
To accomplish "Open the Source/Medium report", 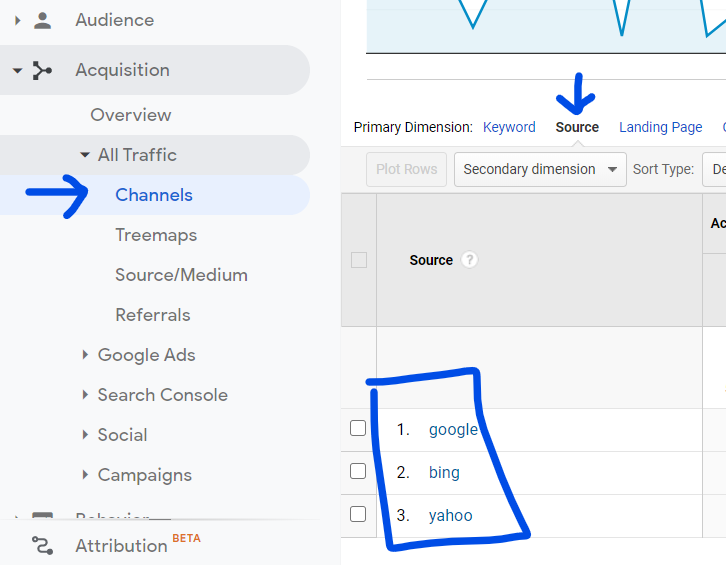I will [181, 275].
